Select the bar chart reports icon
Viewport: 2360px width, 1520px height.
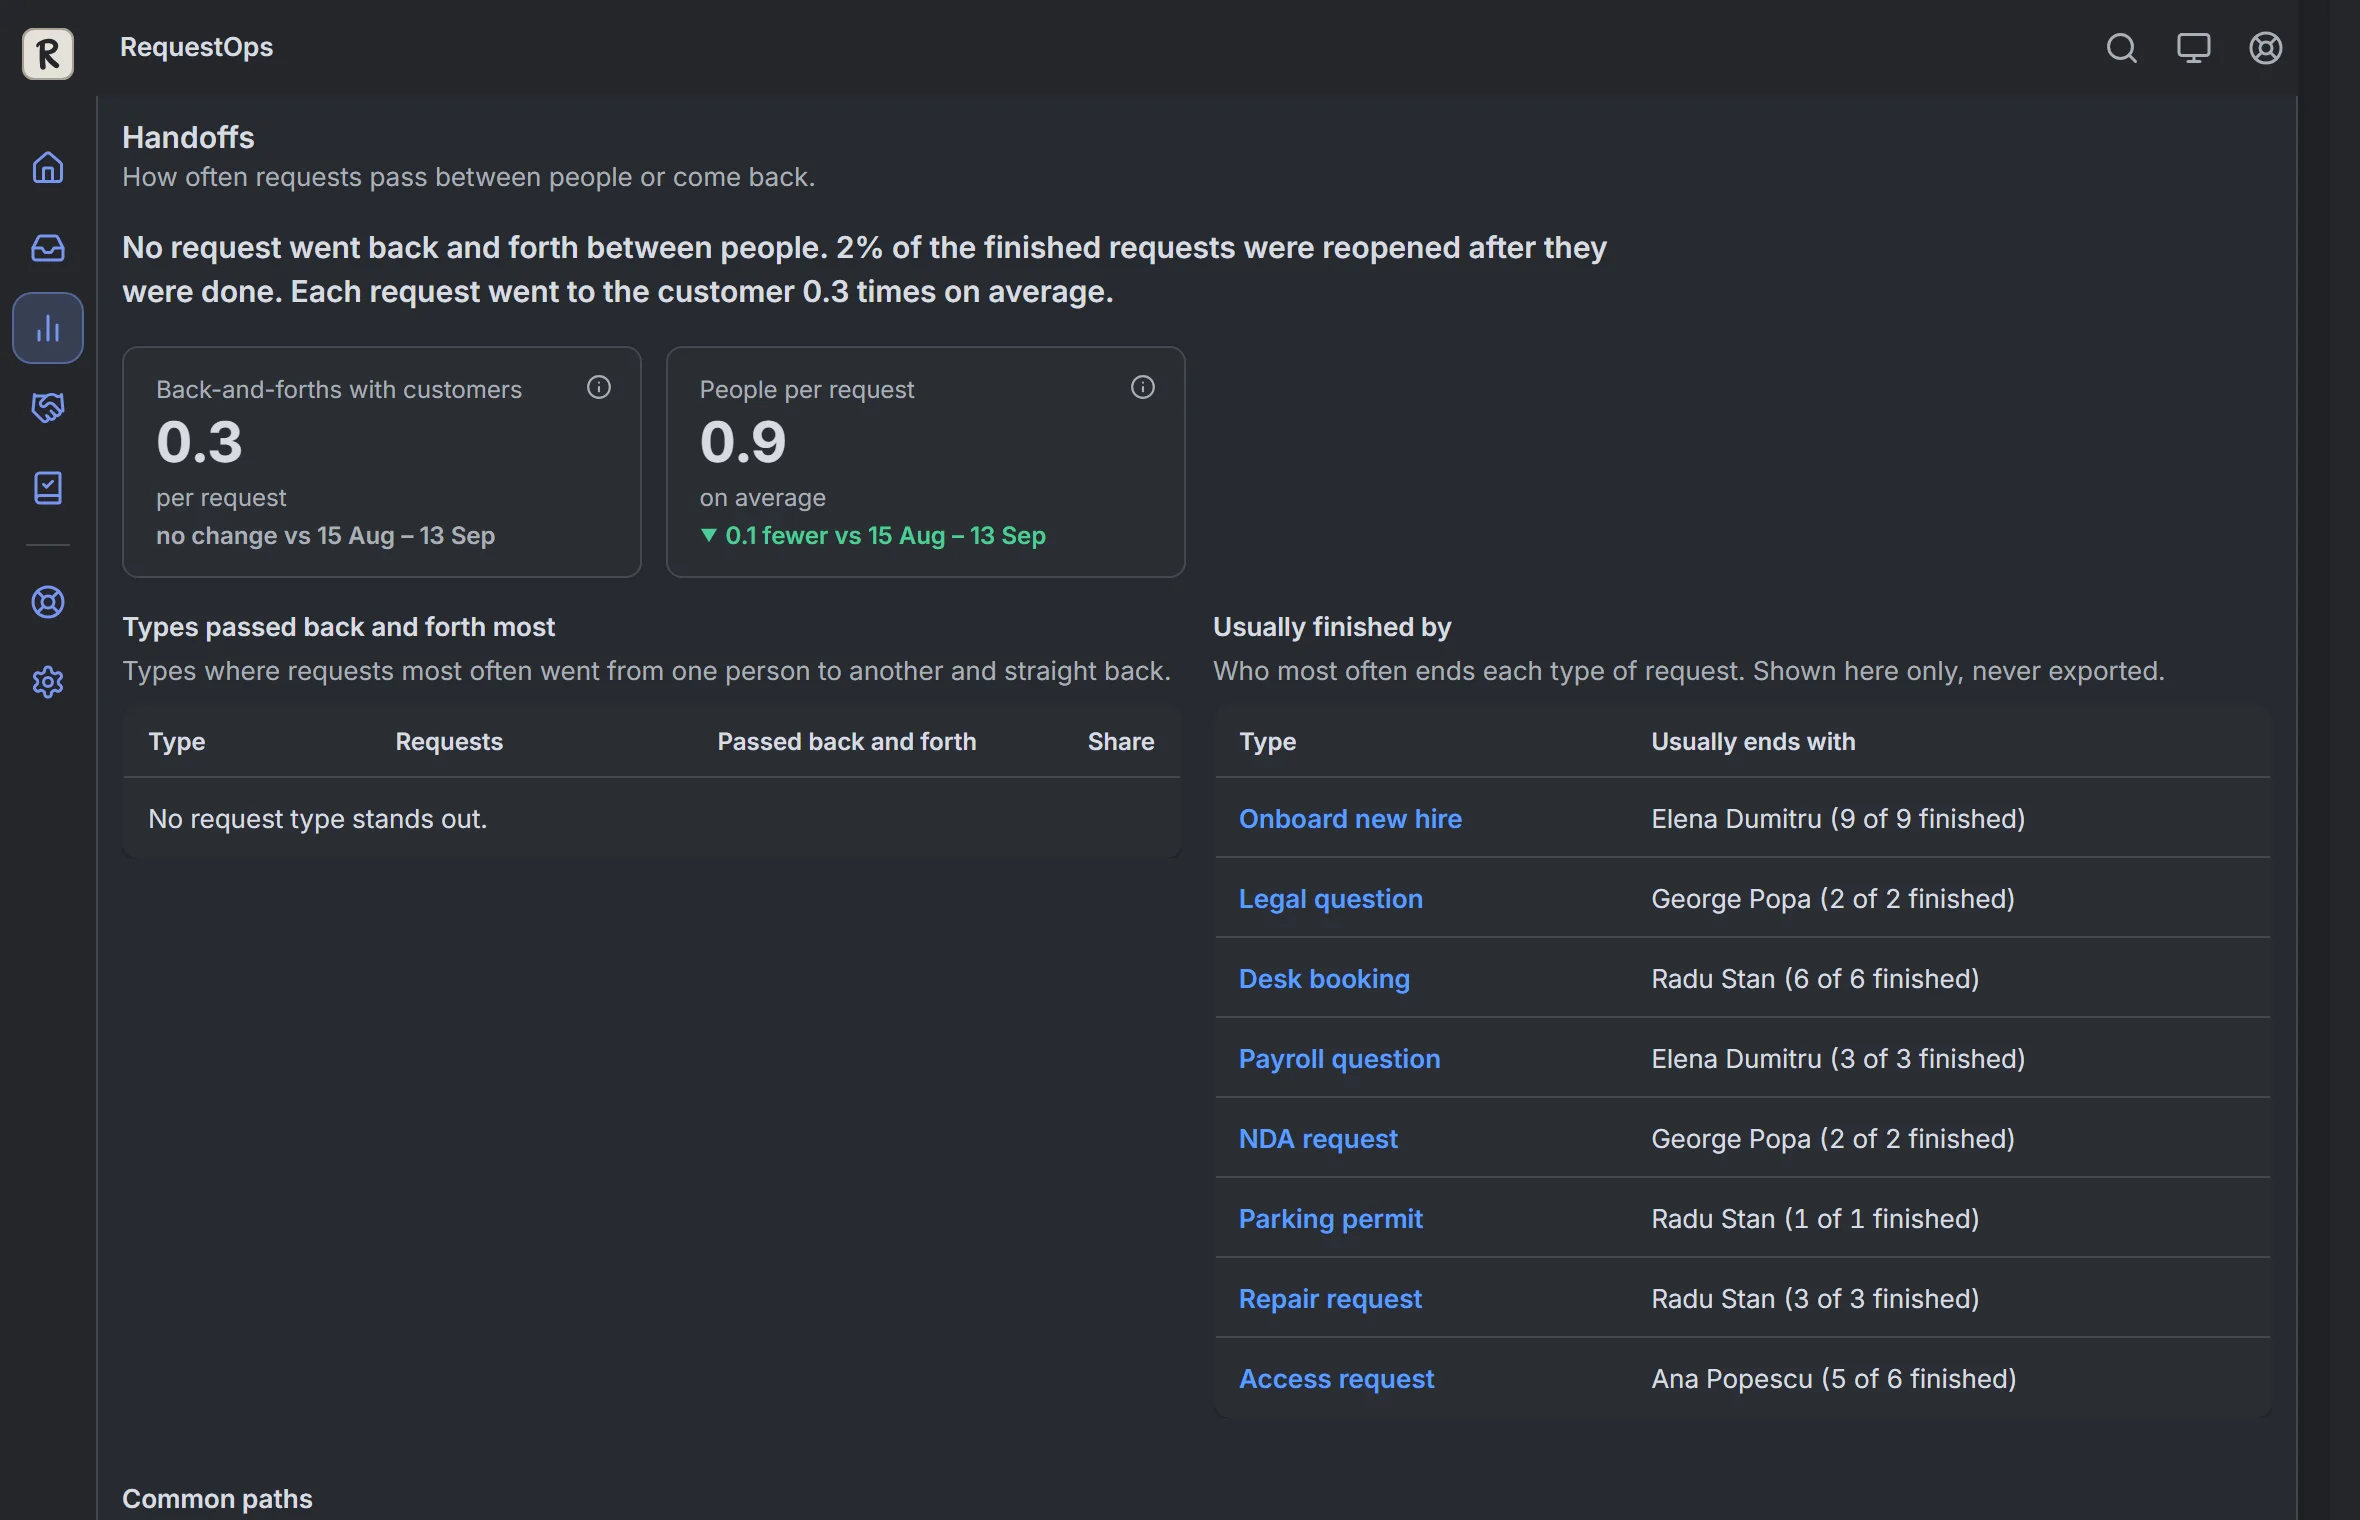tap(48, 328)
